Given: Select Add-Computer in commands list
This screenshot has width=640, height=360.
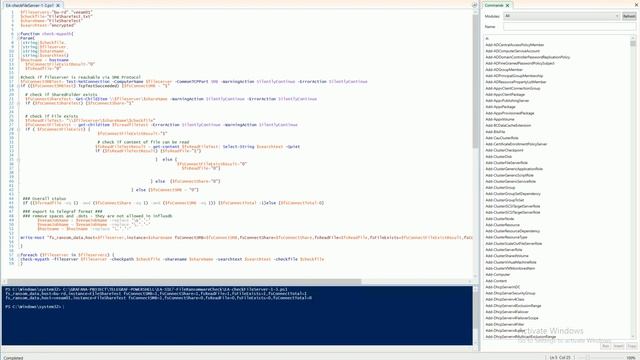Looking at the screenshot, I should 498,275.
